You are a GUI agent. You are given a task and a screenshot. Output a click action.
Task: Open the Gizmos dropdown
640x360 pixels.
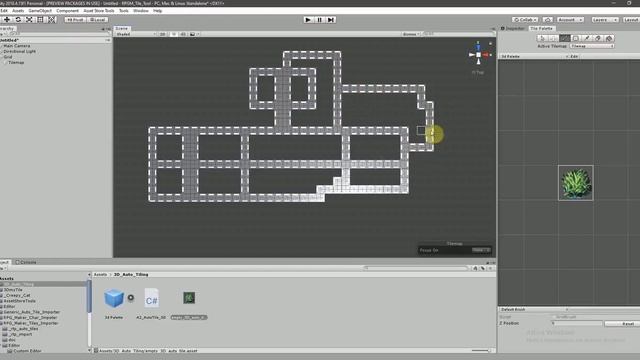click(411, 34)
